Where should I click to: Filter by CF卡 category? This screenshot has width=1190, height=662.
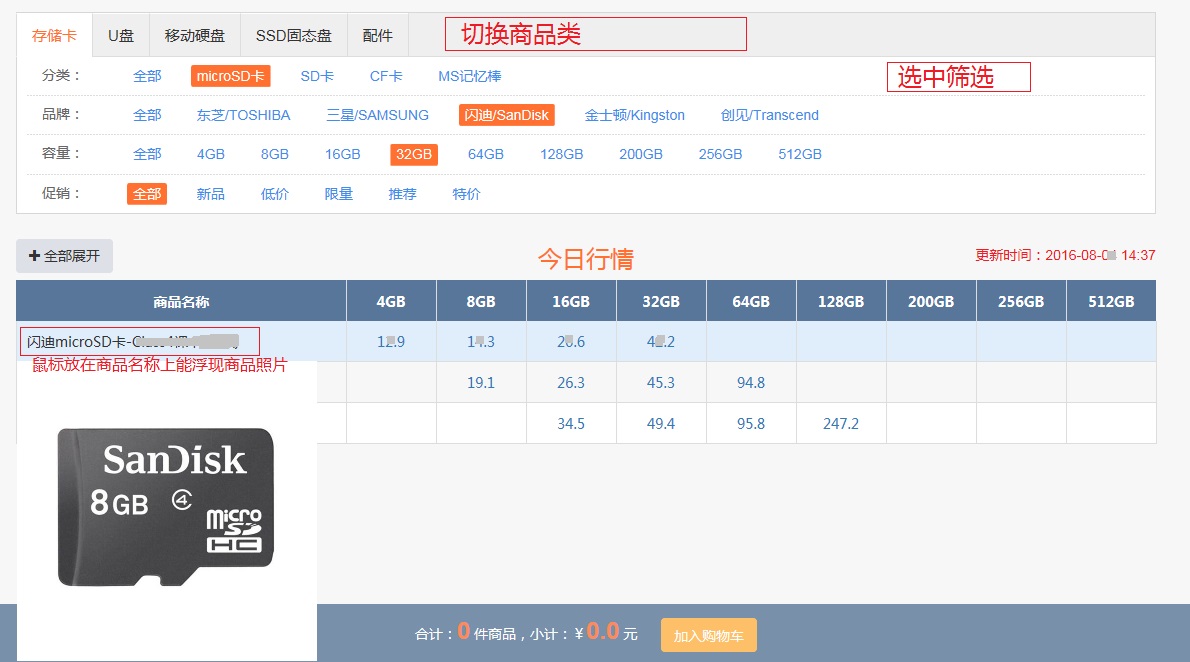[386, 76]
